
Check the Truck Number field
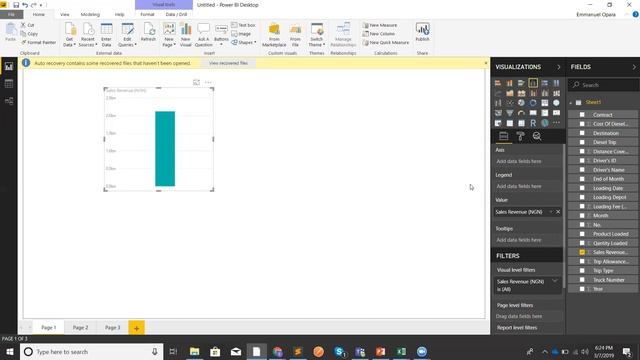pyautogui.click(x=582, y=280)
